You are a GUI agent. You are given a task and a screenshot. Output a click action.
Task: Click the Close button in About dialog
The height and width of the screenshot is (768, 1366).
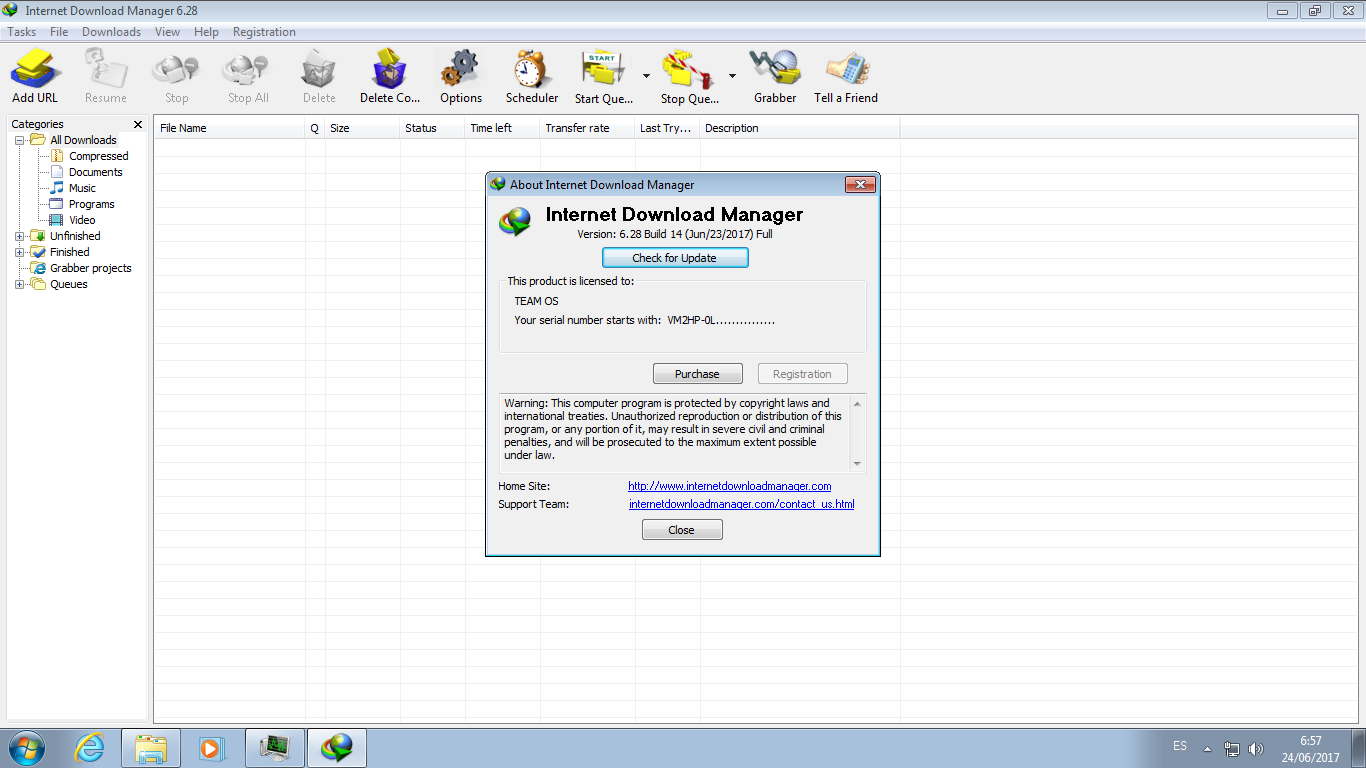pyautogui.click(x=682, y=530)
